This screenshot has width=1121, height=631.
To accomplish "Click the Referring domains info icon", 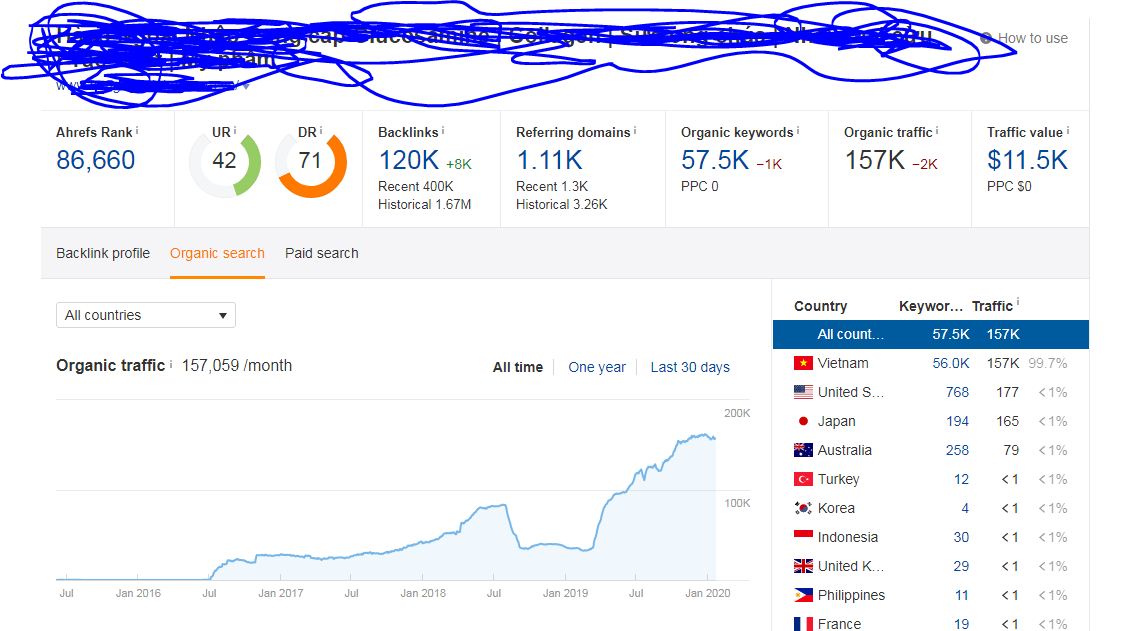I will 635,131.
